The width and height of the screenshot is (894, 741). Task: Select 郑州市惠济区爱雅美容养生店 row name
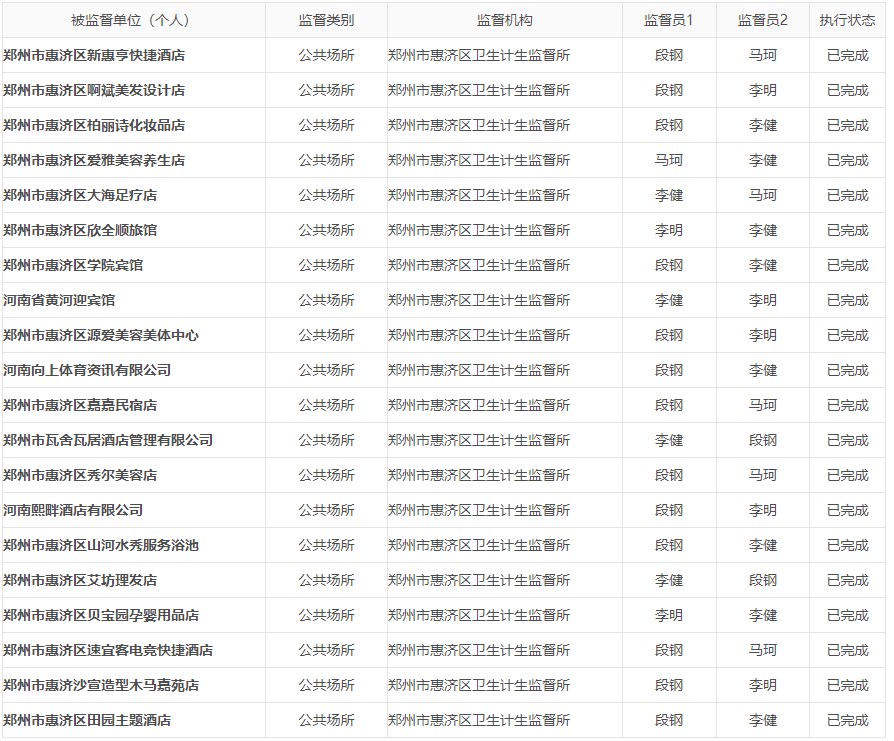(x=94, y=160)
